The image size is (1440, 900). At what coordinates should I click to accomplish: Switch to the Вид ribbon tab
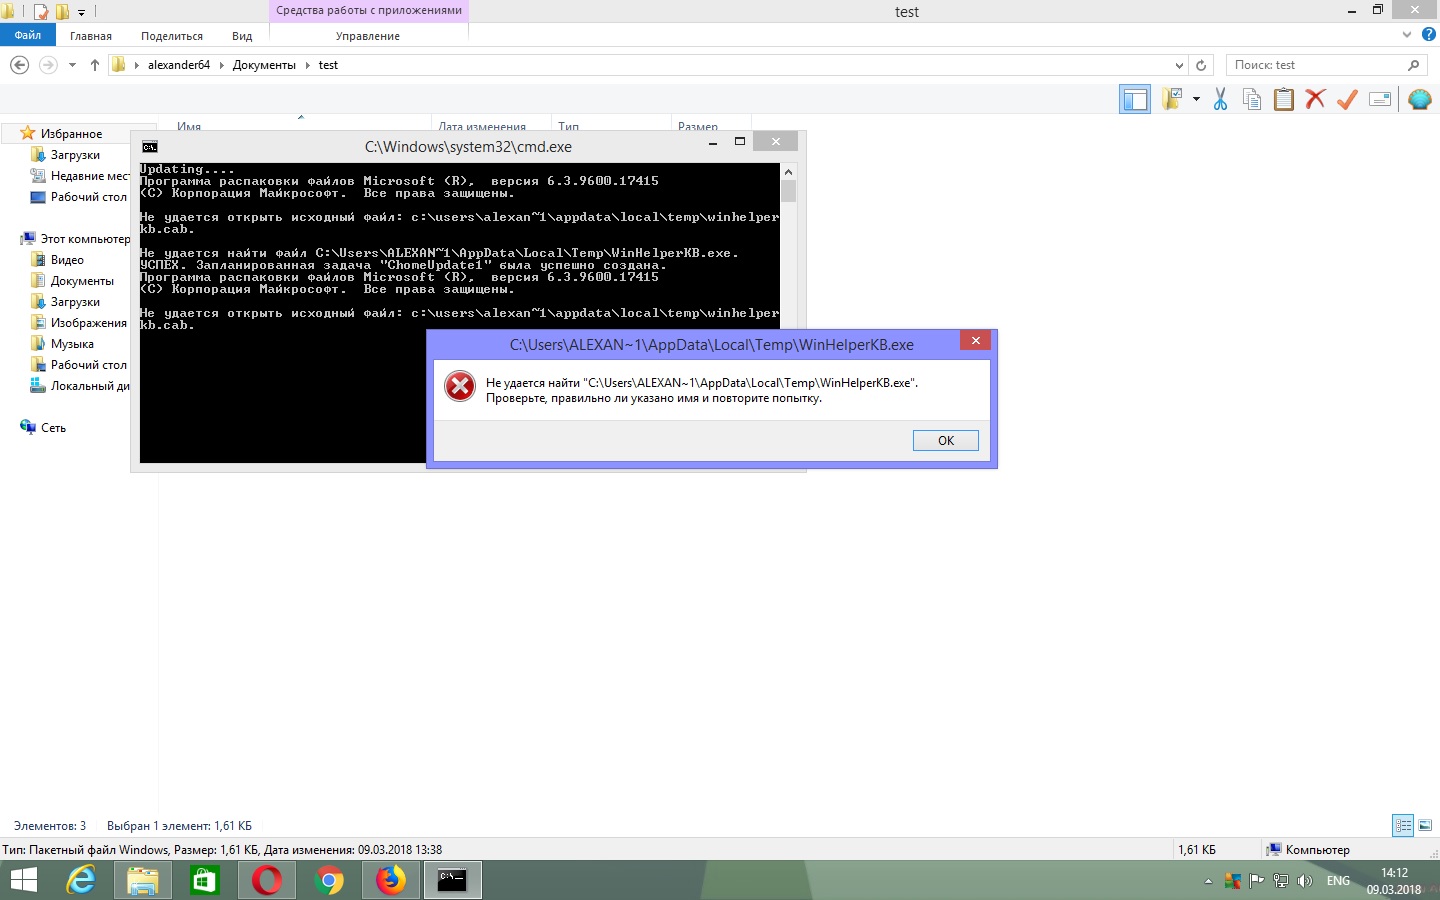pyautogui.click(x=242, y=36)
